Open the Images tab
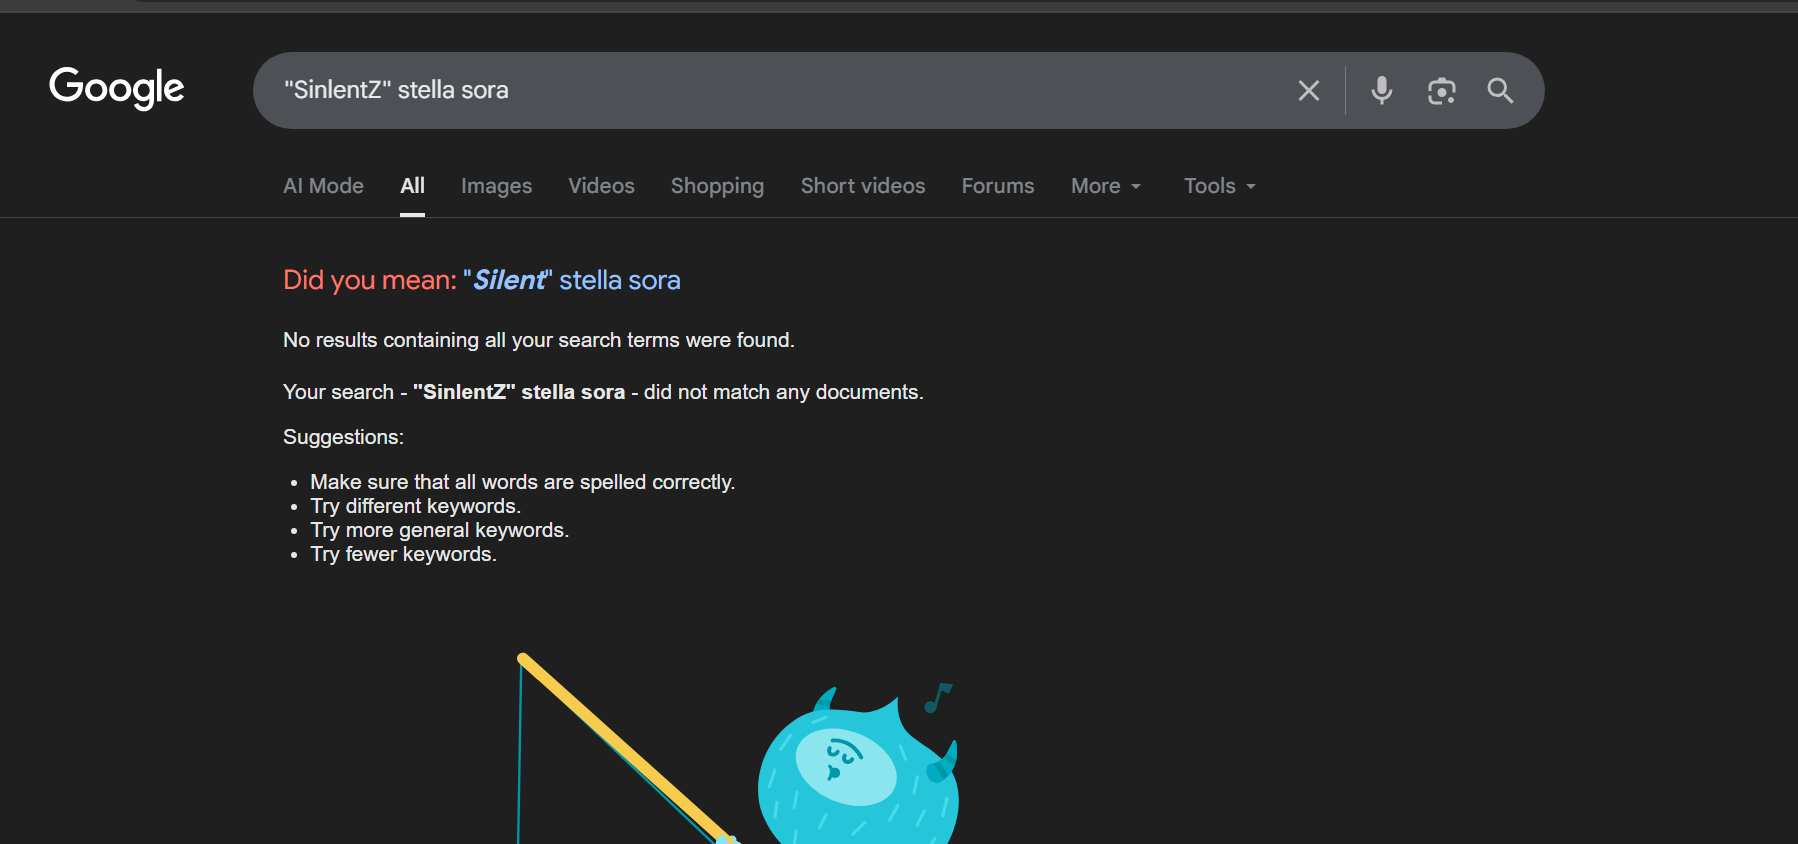 (x=496, y=186)
